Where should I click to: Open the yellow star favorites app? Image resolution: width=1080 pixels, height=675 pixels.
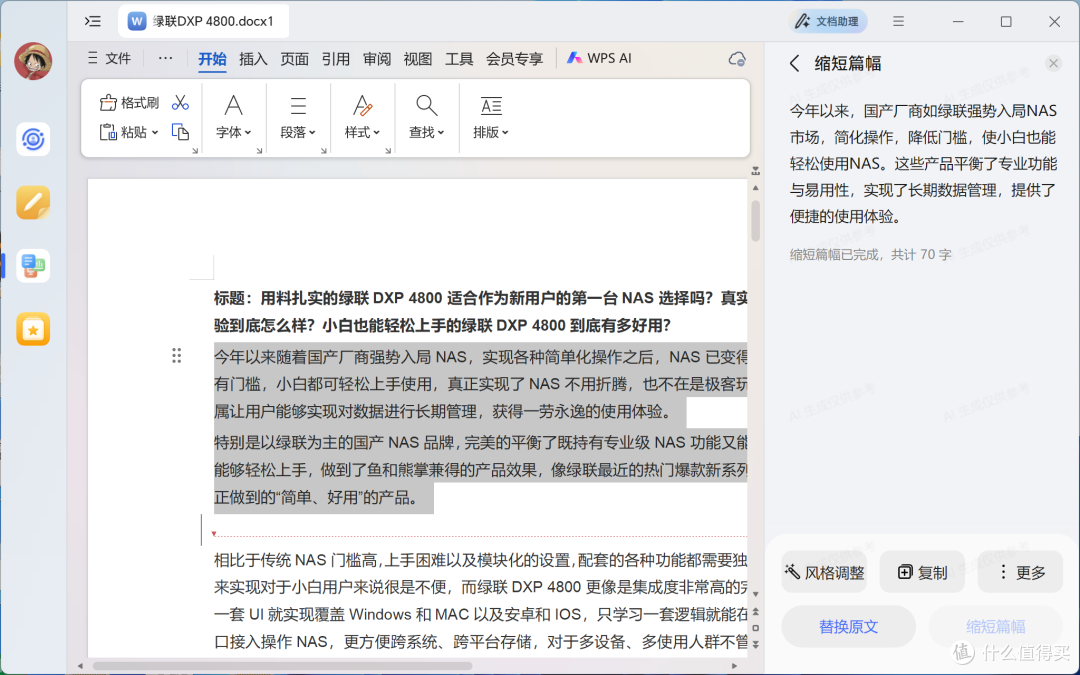(x=33, y=329)
